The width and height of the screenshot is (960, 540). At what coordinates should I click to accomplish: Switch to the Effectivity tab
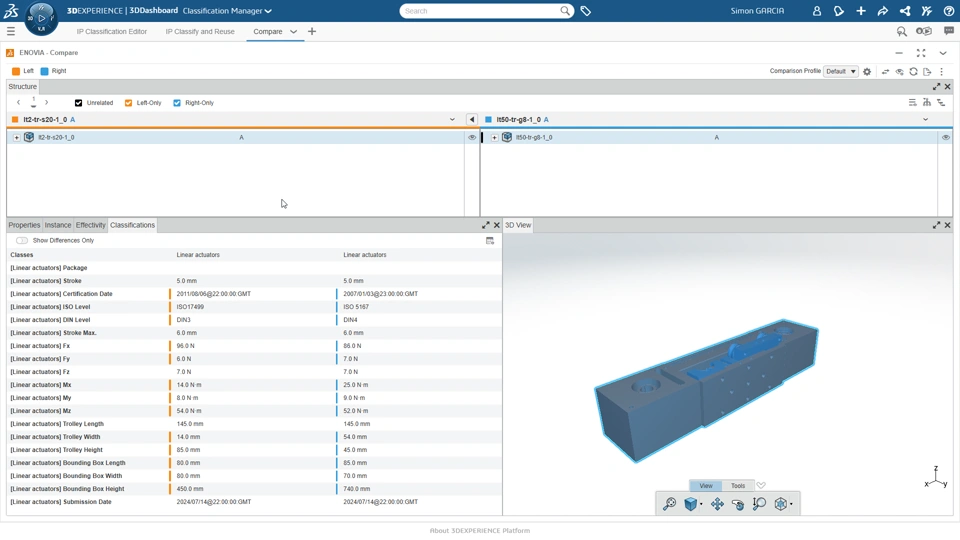coord(91,225)
